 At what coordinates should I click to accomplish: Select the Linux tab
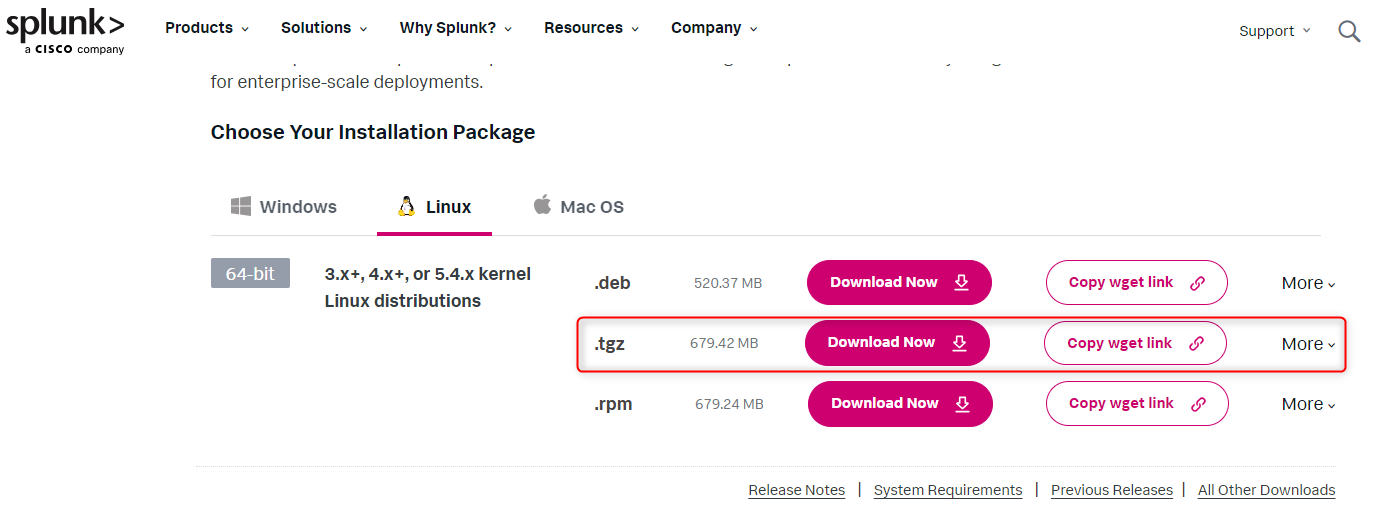pyautogui.click(x=434, y=207)
